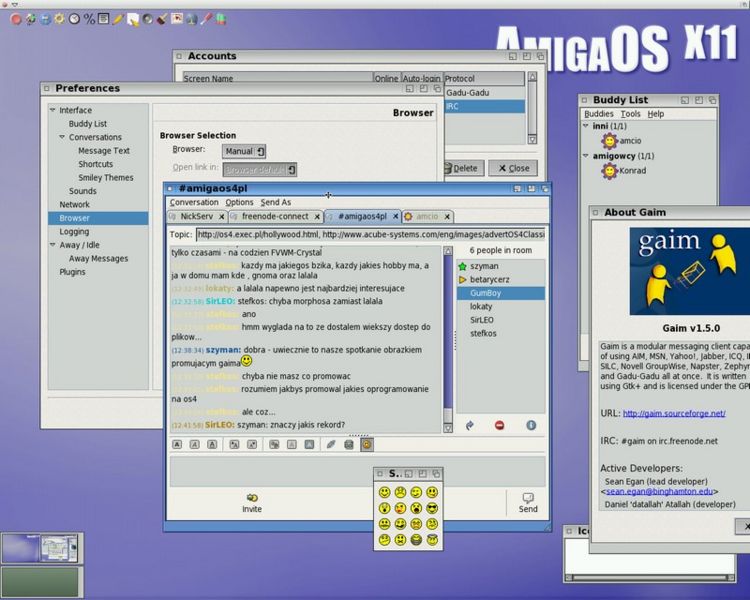The image size is (750, 600).
Task: Open the Options menu in chat window
Action: 239,202
